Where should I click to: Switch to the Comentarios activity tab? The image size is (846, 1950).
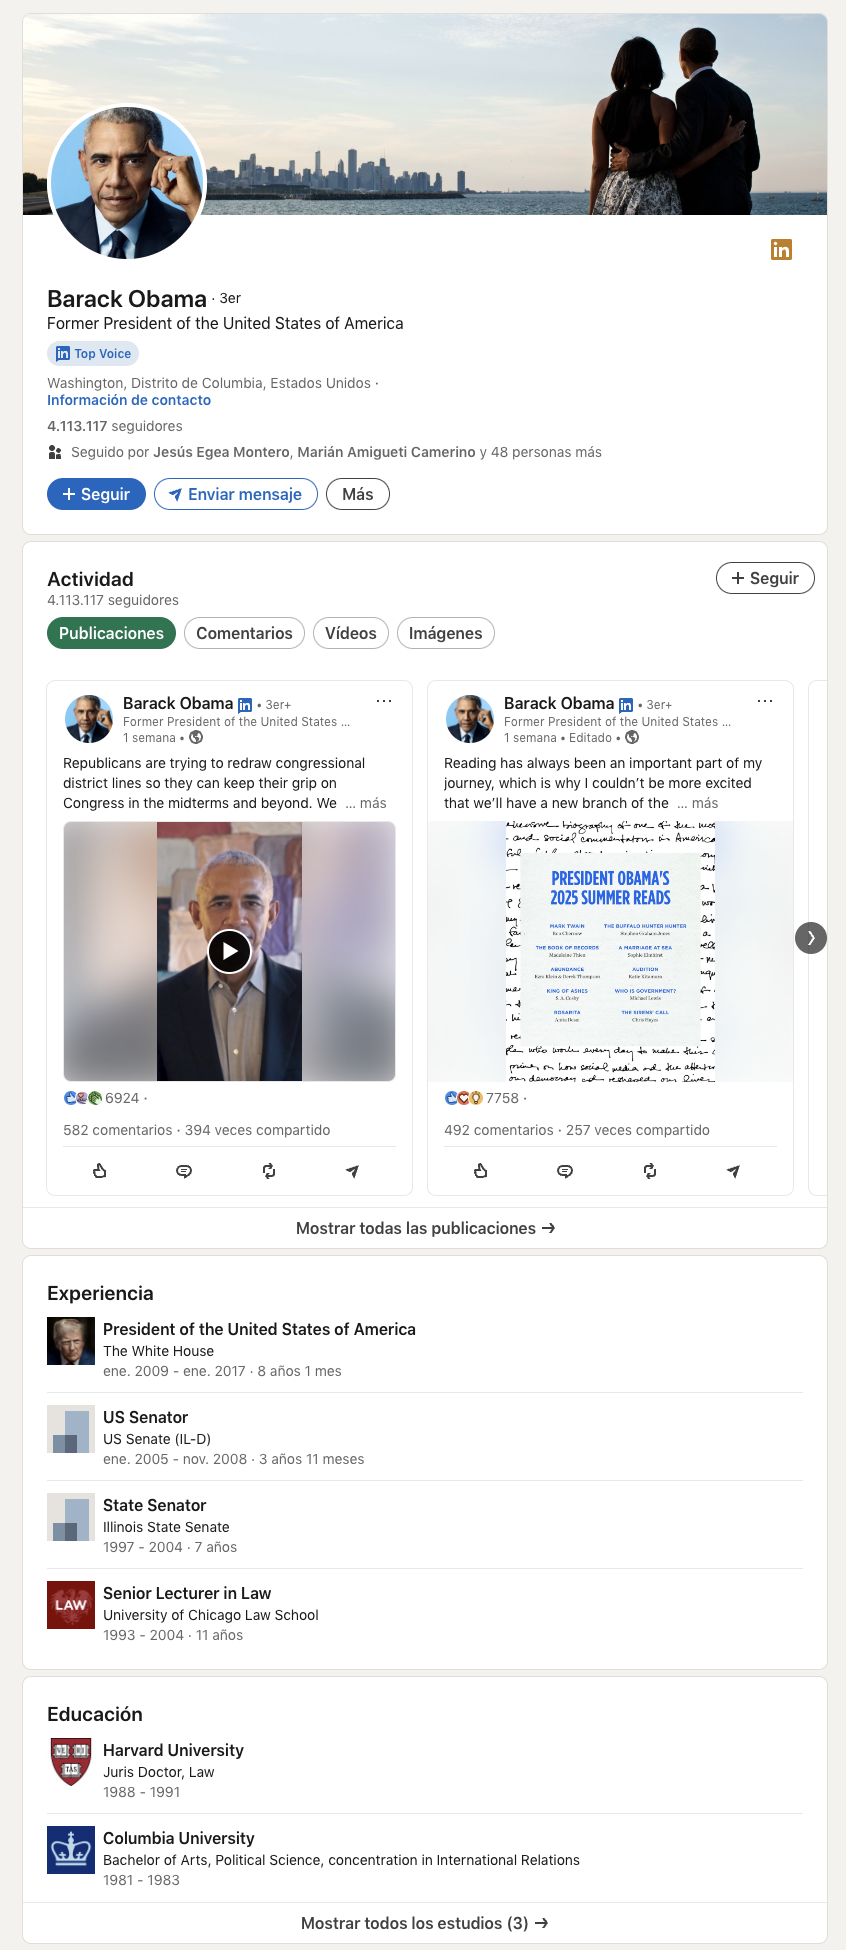[x=244, y=633]
